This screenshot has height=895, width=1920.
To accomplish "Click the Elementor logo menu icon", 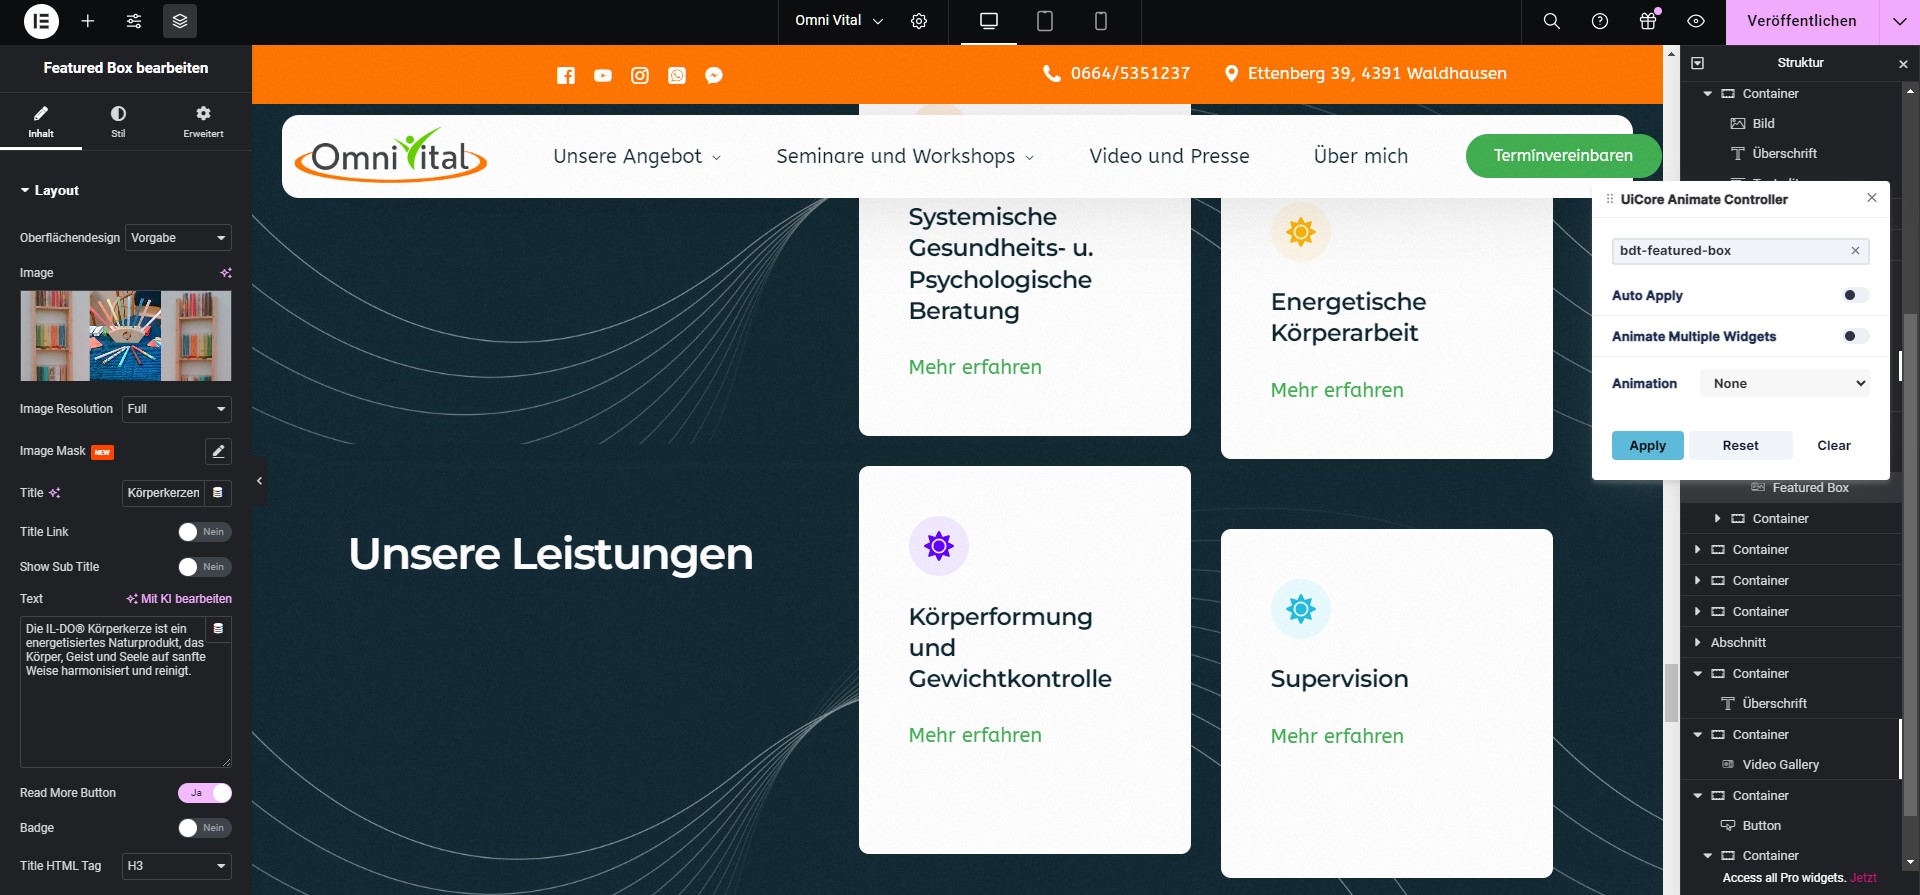I will coord(41,21).
